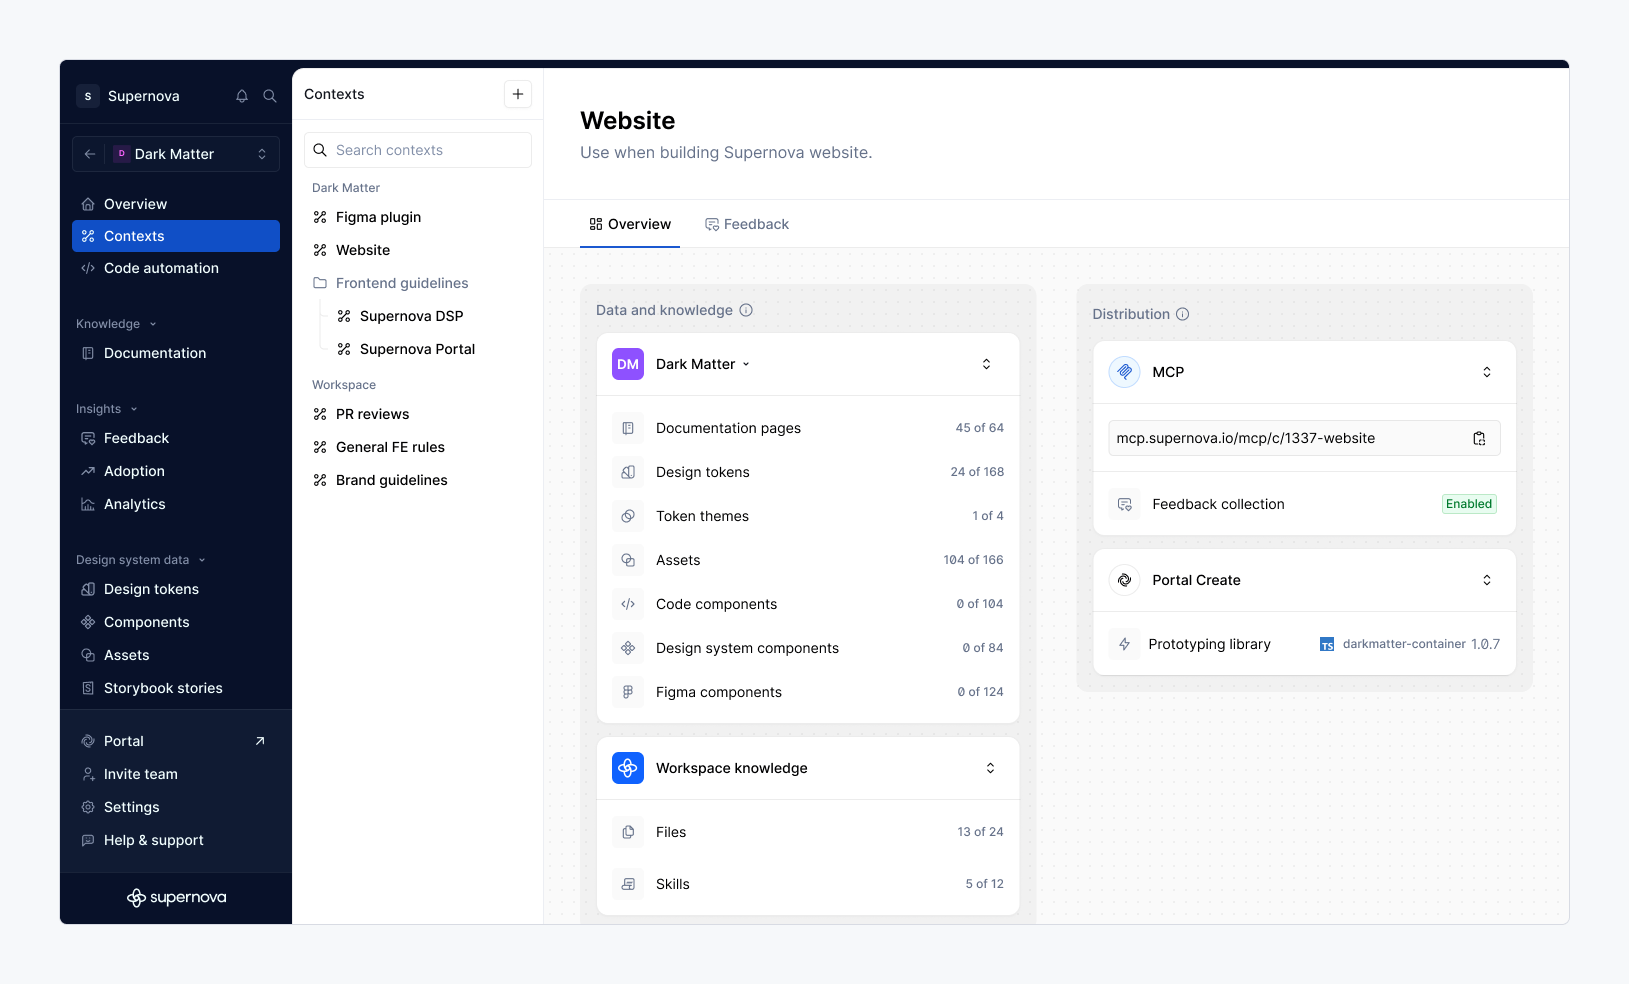1629x984 pixels.
Task: Click the info icon beside Data and knowledge
Action: coord(746,310)
